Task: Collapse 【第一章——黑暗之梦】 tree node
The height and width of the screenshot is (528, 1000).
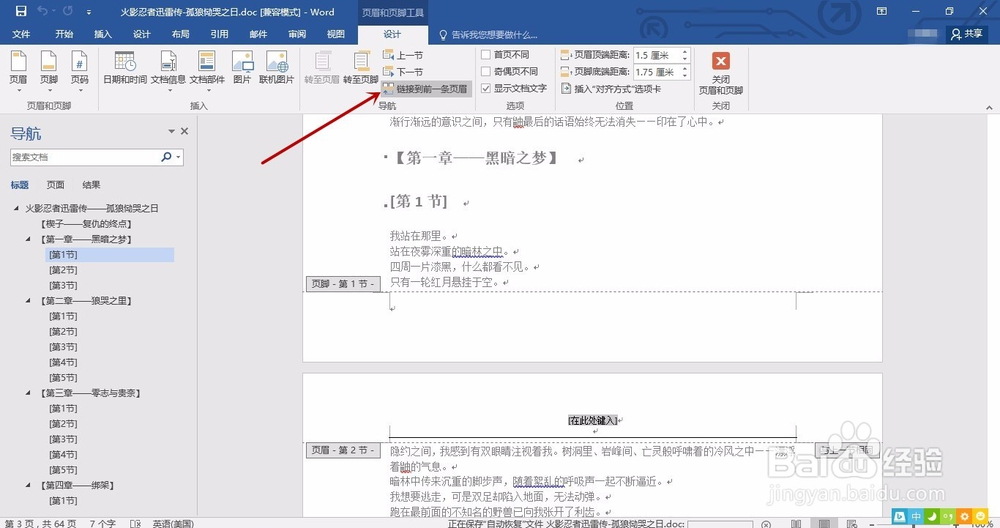Action: tap(28, 239)
